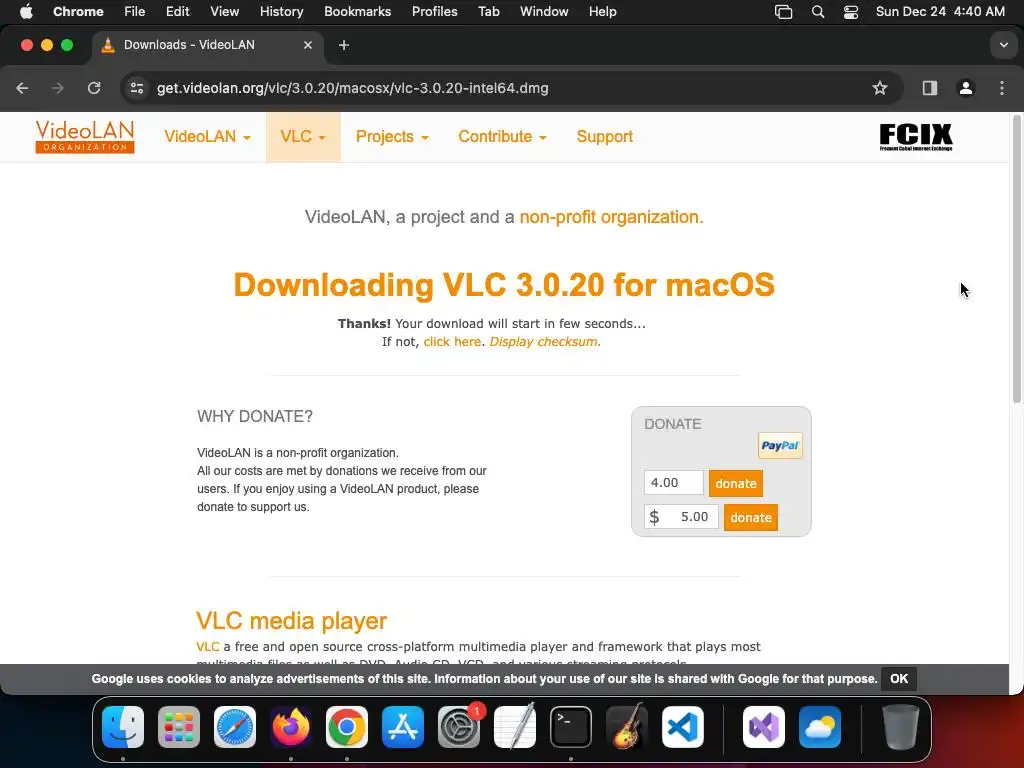Open the Window menu
The height and width of the screenshot is (768, 1024).
(x=544, y=12)
